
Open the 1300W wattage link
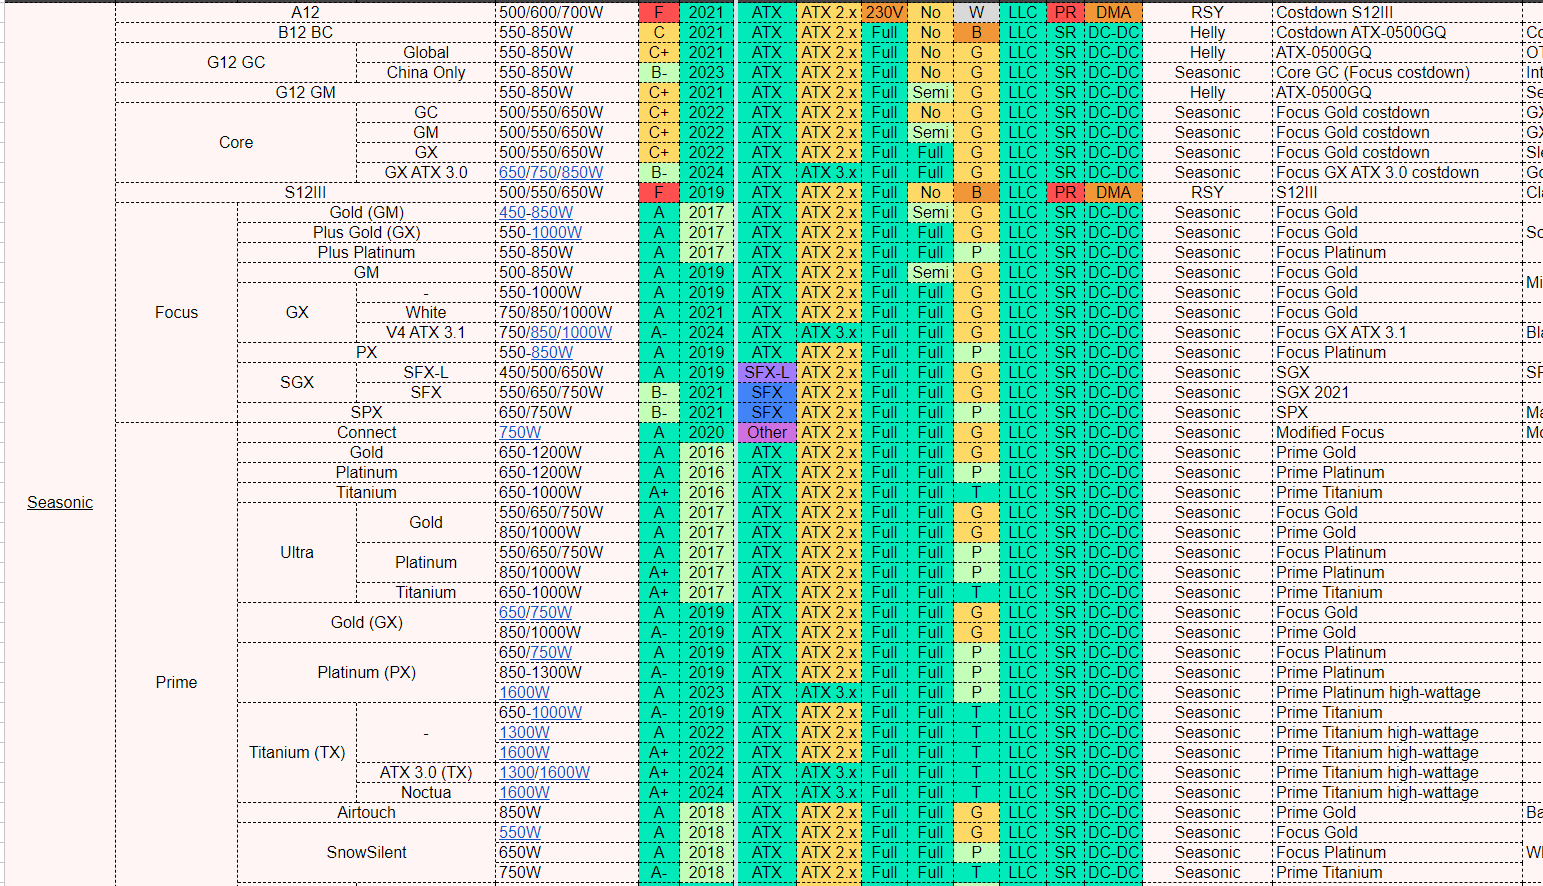click(x=525, y=732)
